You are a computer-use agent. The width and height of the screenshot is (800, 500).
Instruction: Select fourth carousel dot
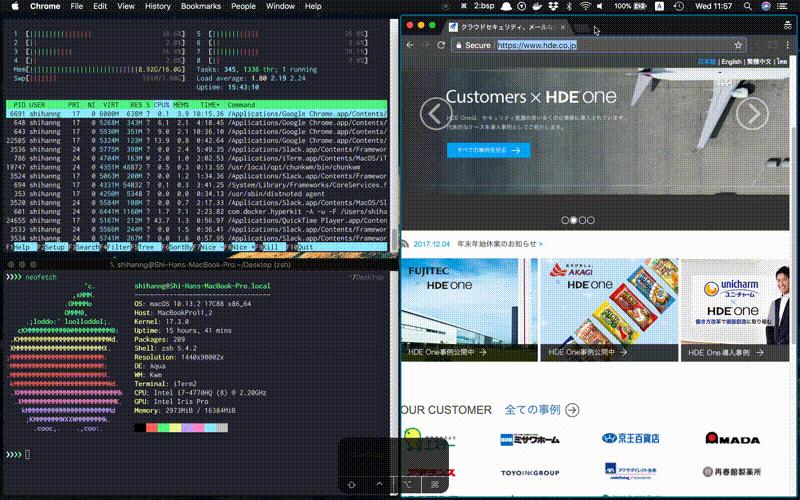[591, 220]
